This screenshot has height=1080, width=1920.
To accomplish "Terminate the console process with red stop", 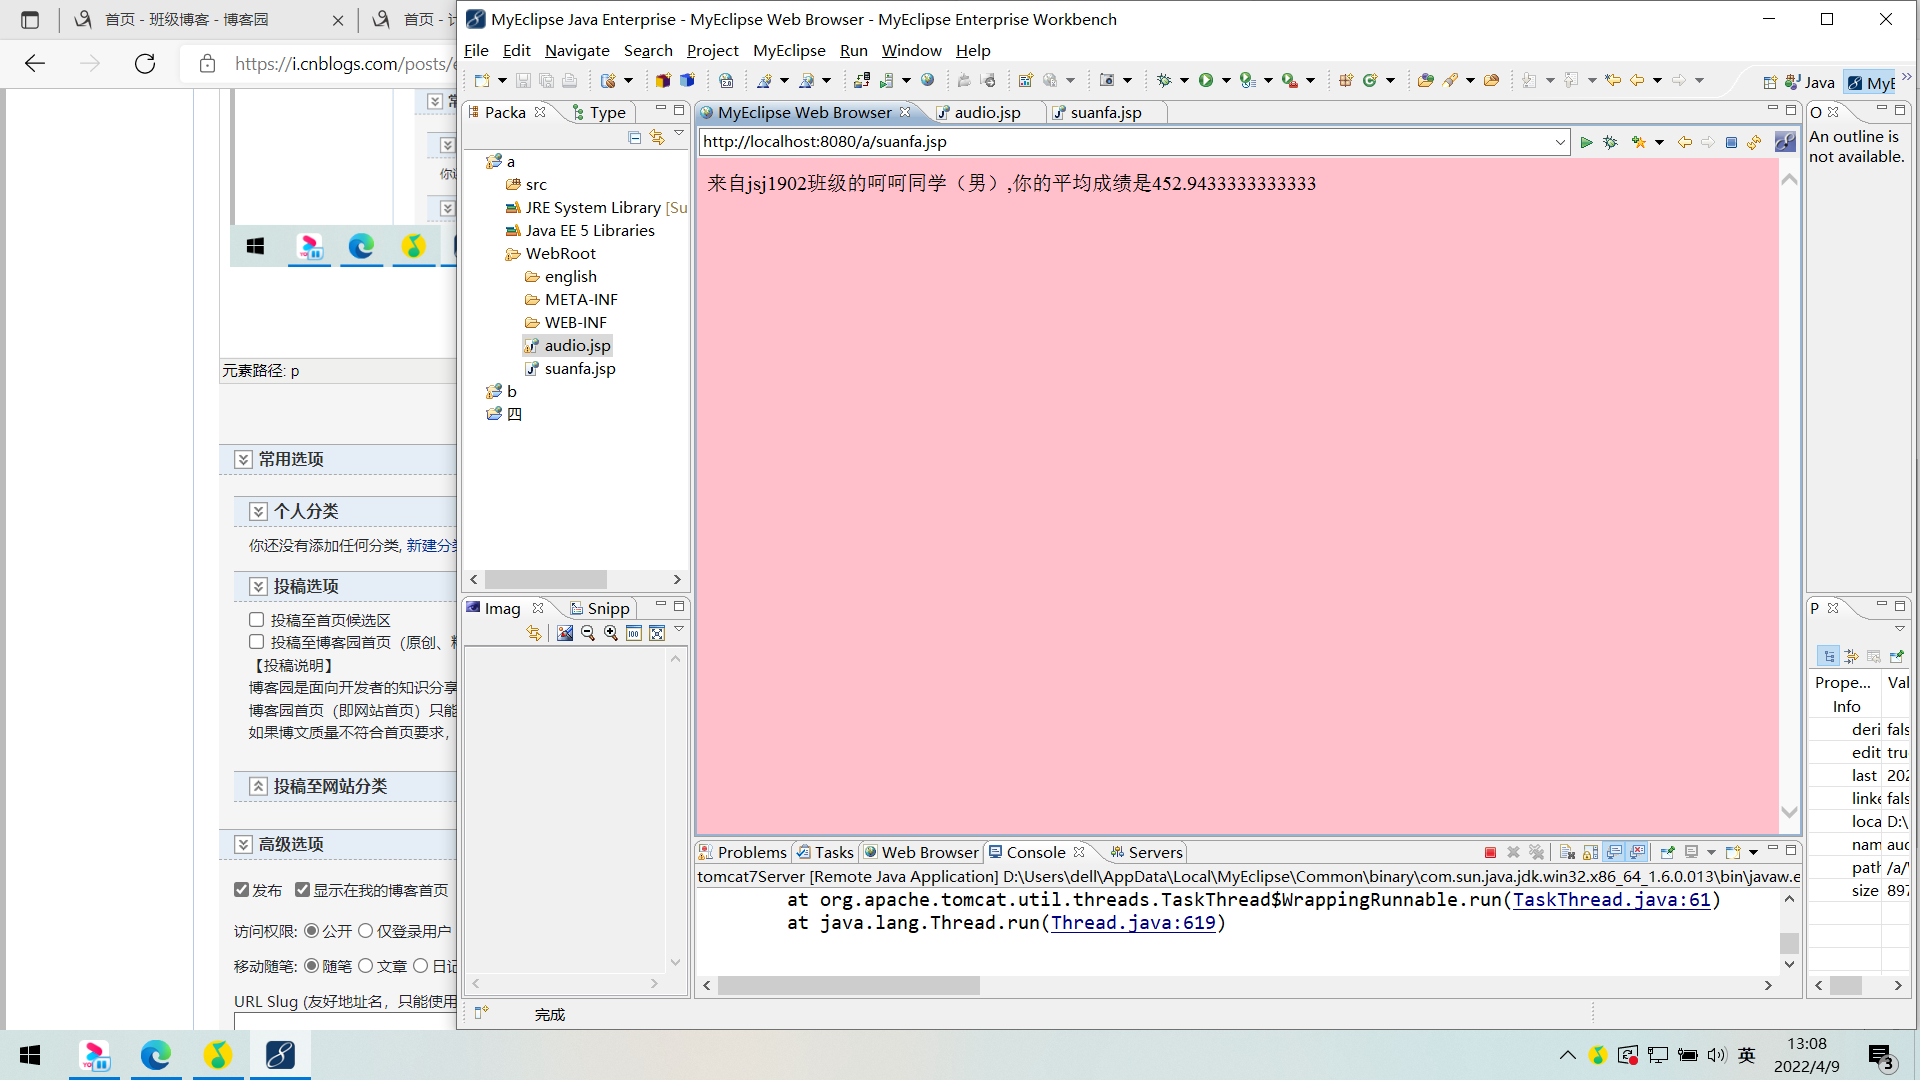I will tap(1490, 852).
